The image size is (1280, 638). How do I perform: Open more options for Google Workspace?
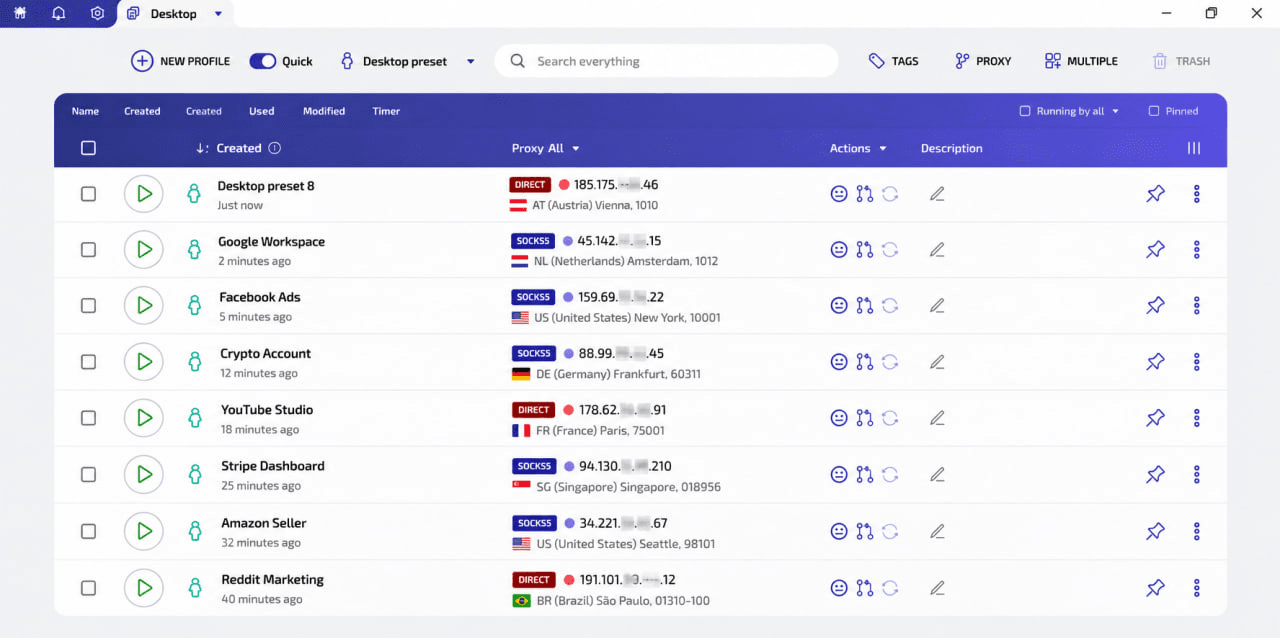click(x=1197, y=250)
